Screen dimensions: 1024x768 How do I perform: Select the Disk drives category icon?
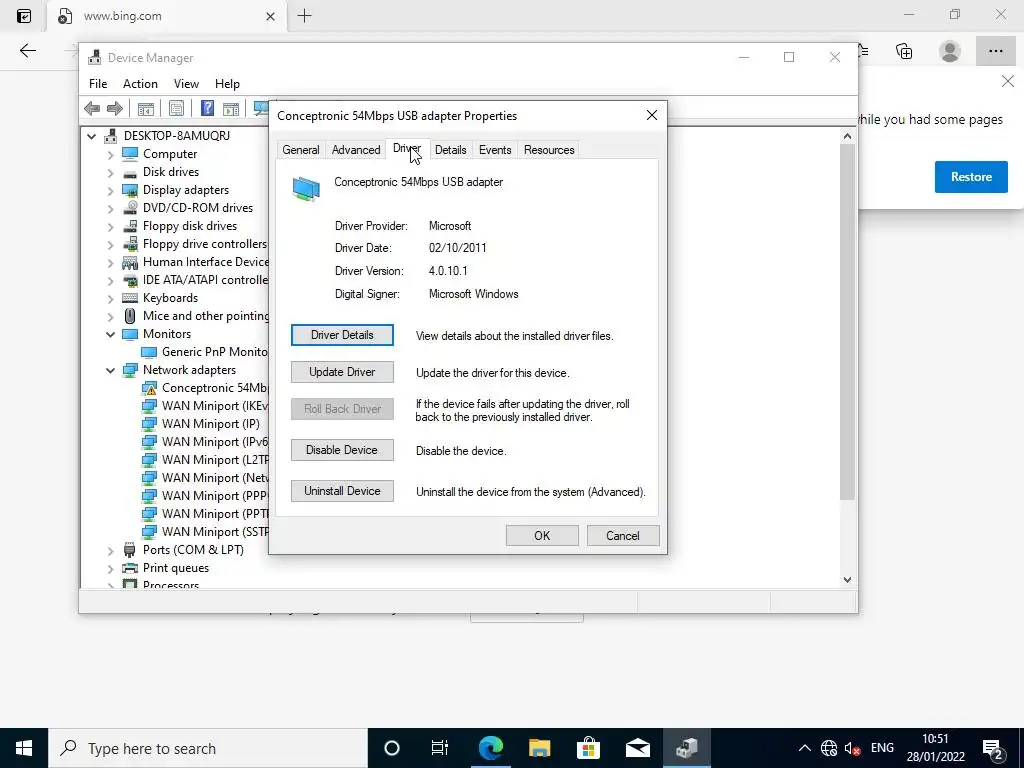130,172
